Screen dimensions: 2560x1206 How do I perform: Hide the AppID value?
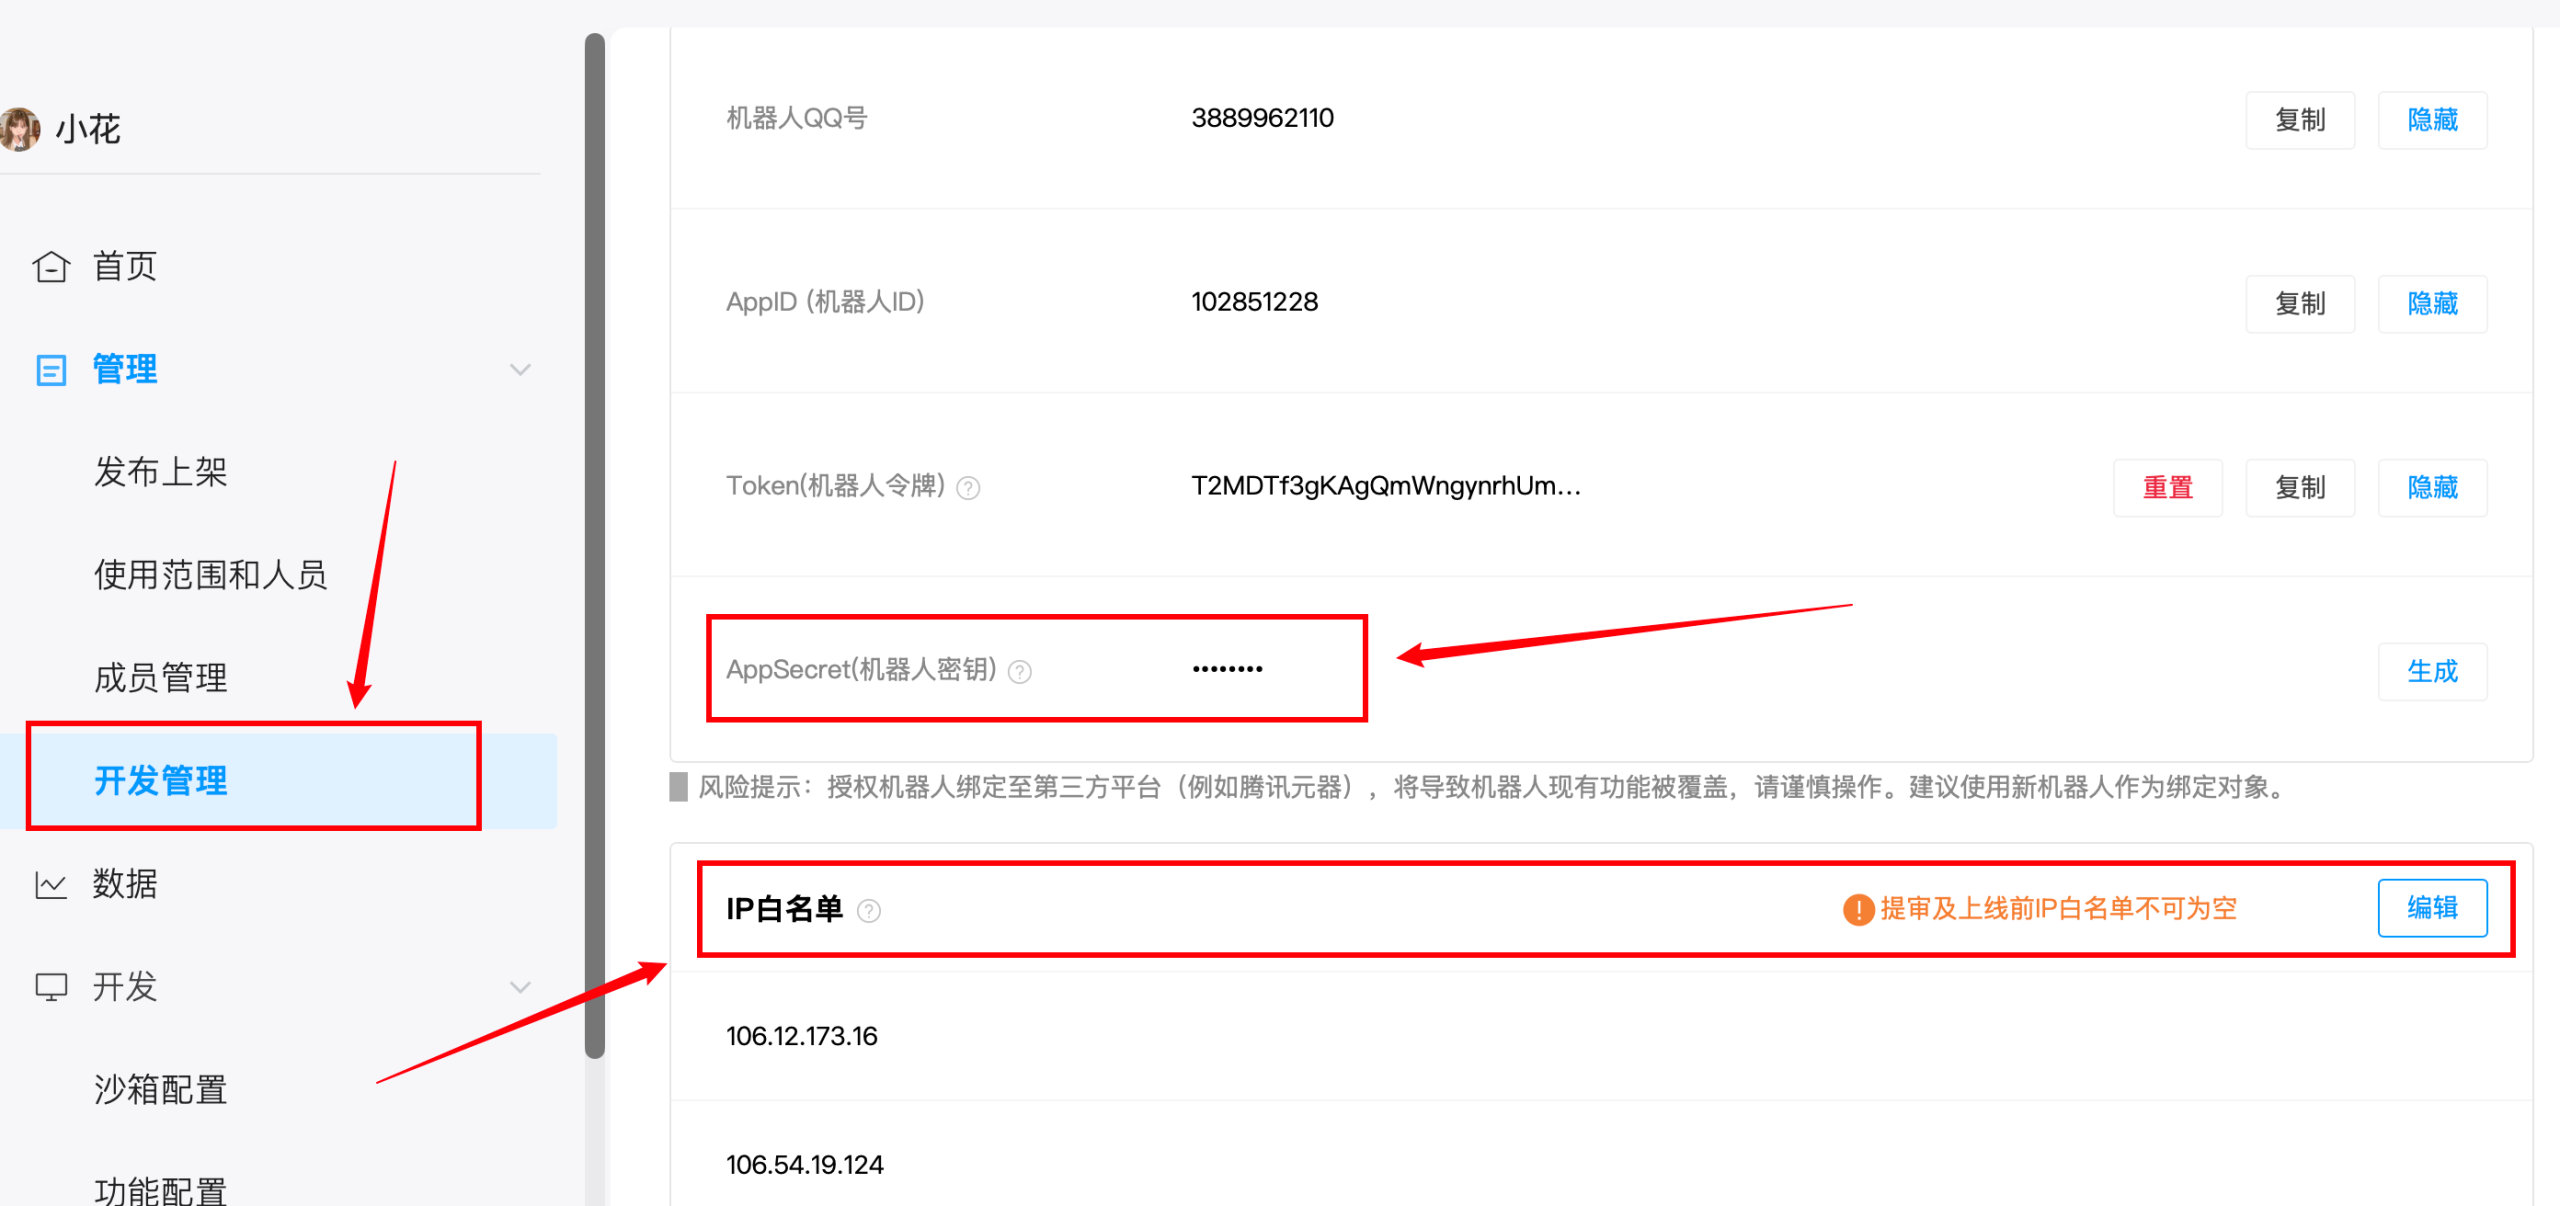(x=2432, y=304)
